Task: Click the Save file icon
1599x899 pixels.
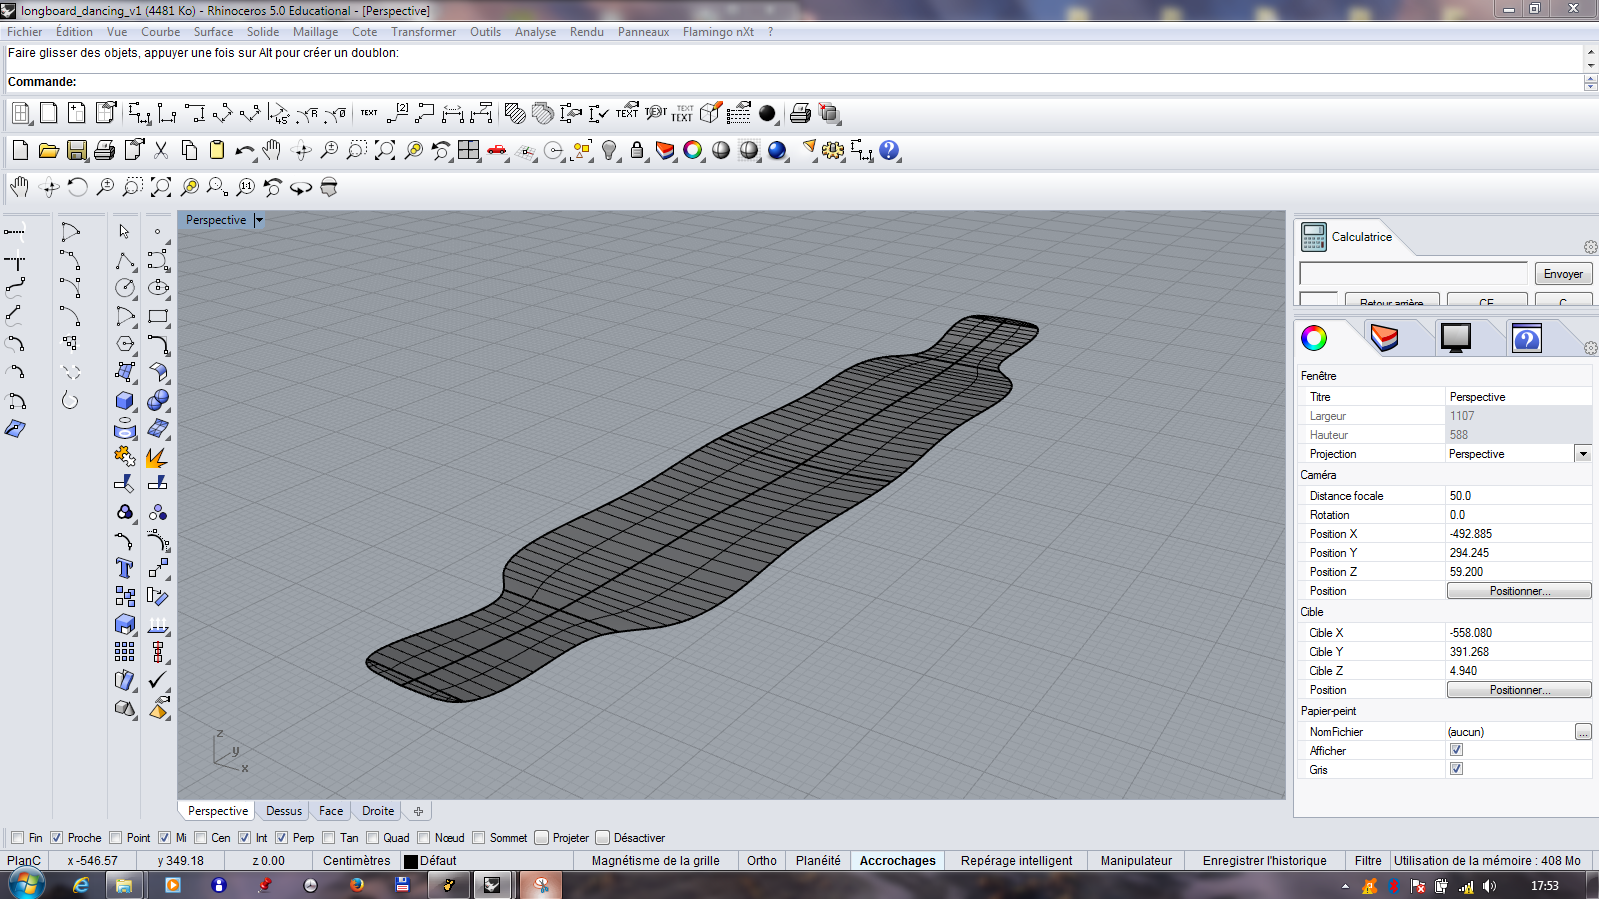Action: (77, 151)
